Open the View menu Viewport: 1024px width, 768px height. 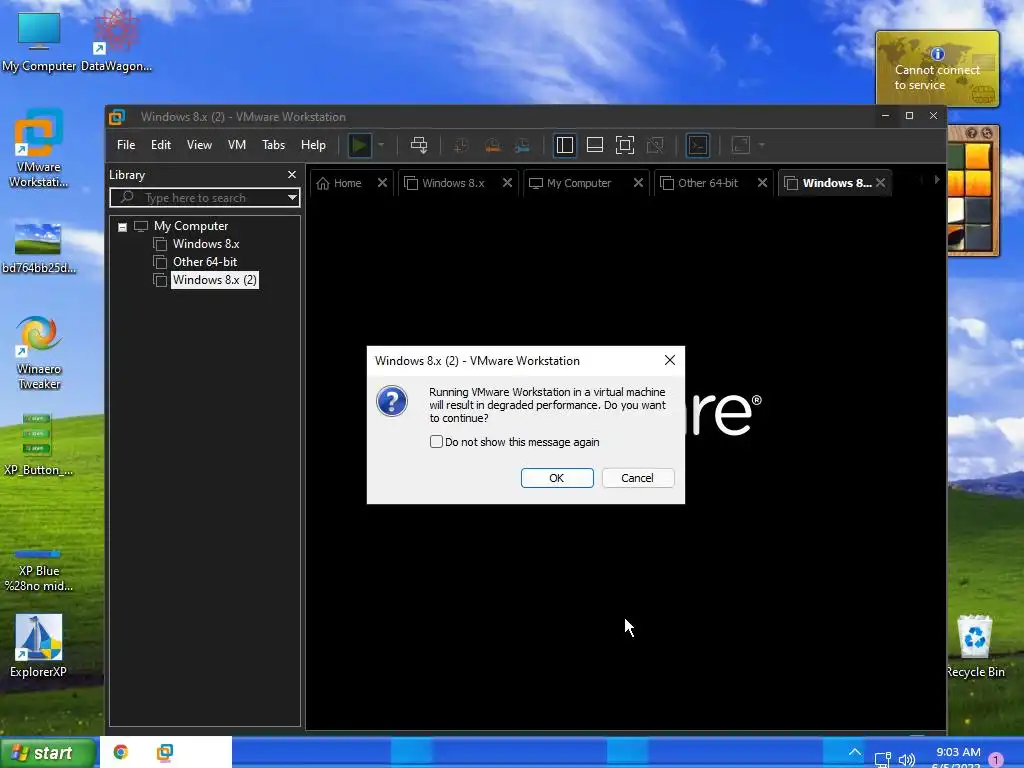(x=199, y=145)
